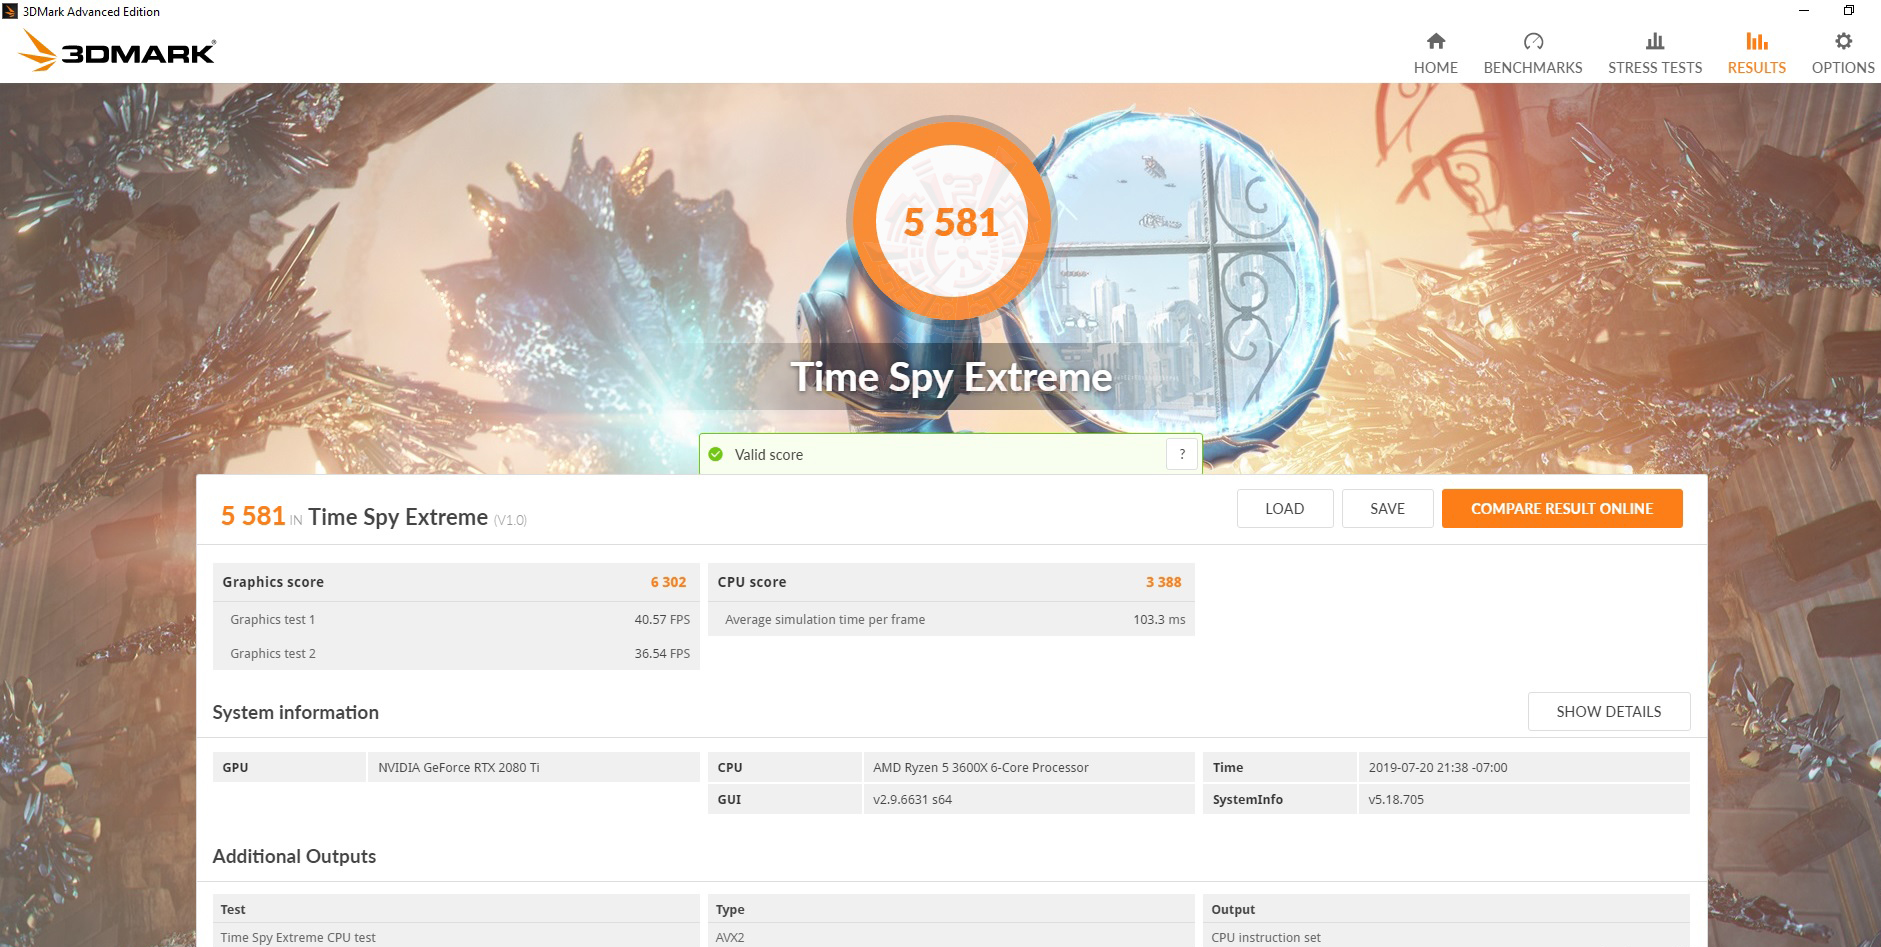
Task: Switch to the RESULTS tab label
Action: click(x=1757, y=67)
